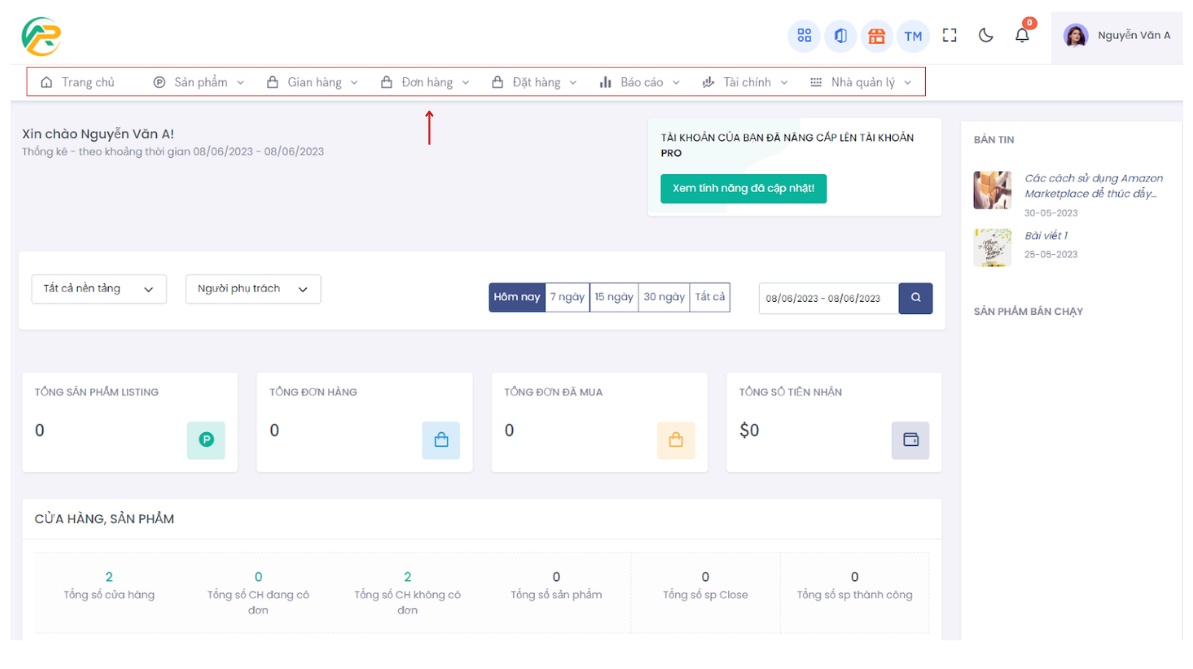The height and width of the screenshot is (669, 1193).
Task: Click Xem tính năng đã cập nhật button
Action: (743, 188)
